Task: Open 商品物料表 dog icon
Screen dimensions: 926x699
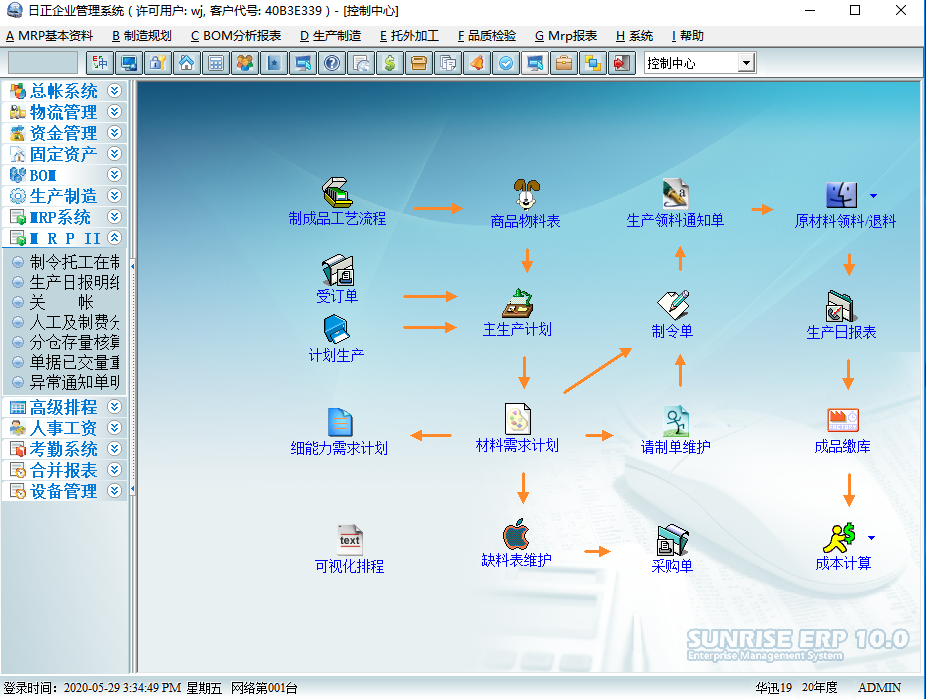Action: tap(525, 193)
